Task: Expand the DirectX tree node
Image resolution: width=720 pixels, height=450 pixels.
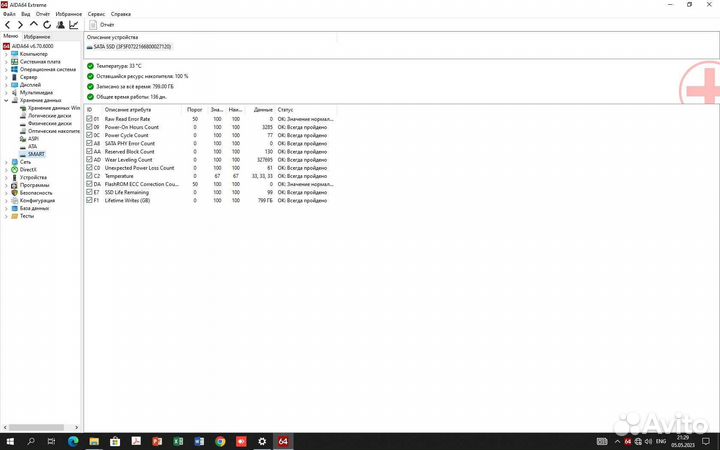Action: pos(6,170)
